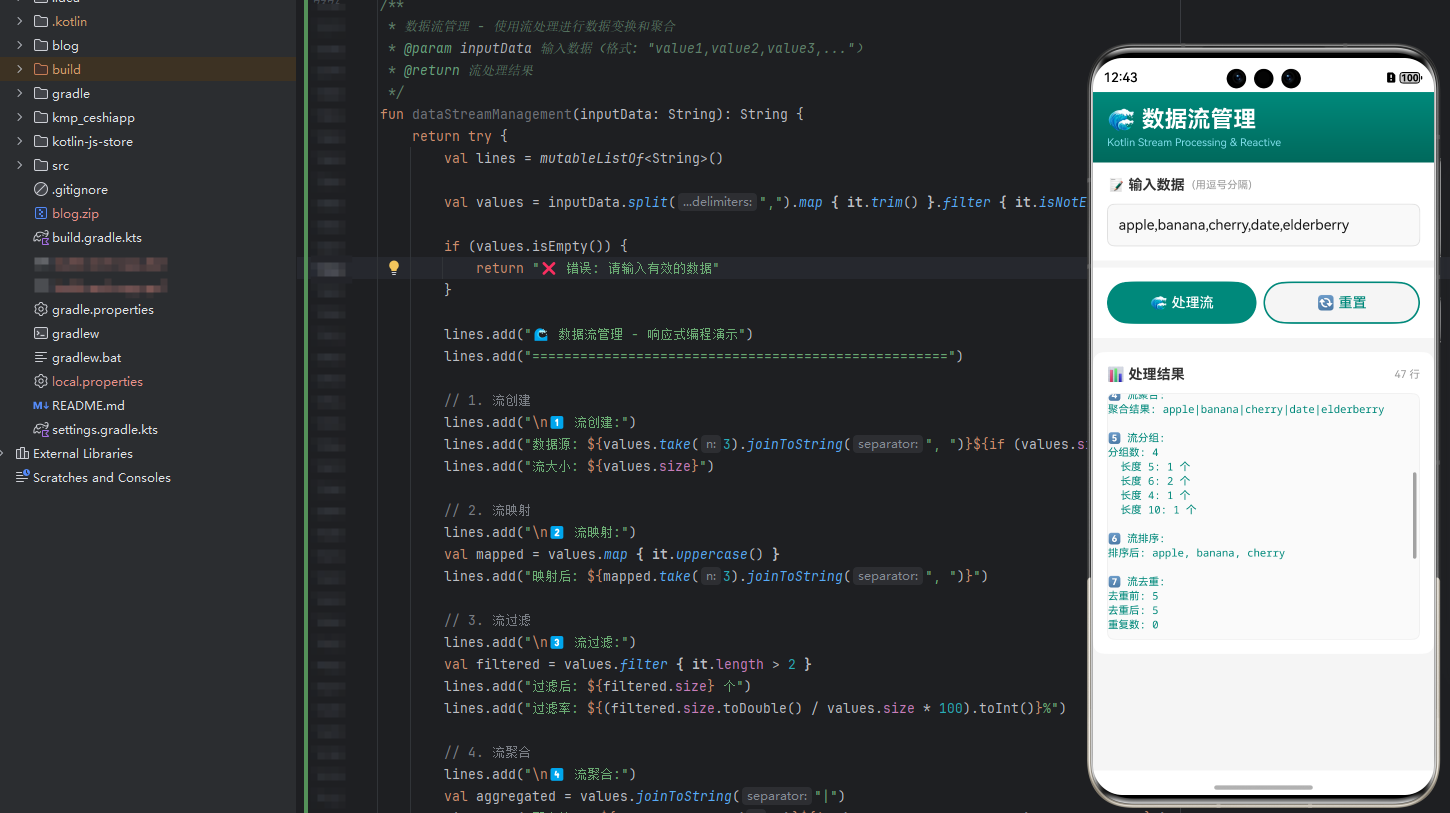Open settings.gradle.kts file

[x=105, y=429]
